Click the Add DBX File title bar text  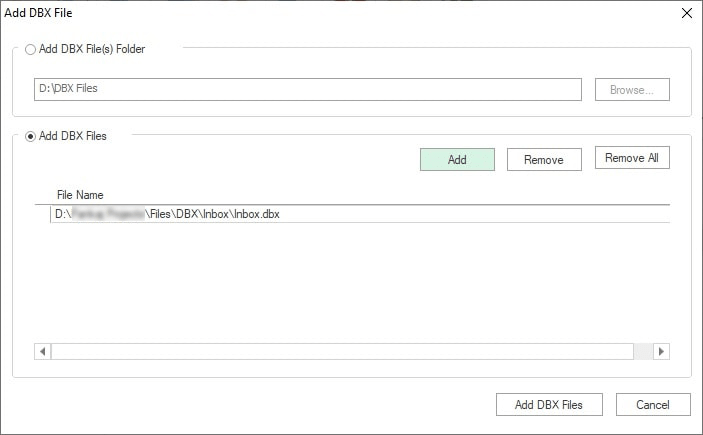[37, 13]
